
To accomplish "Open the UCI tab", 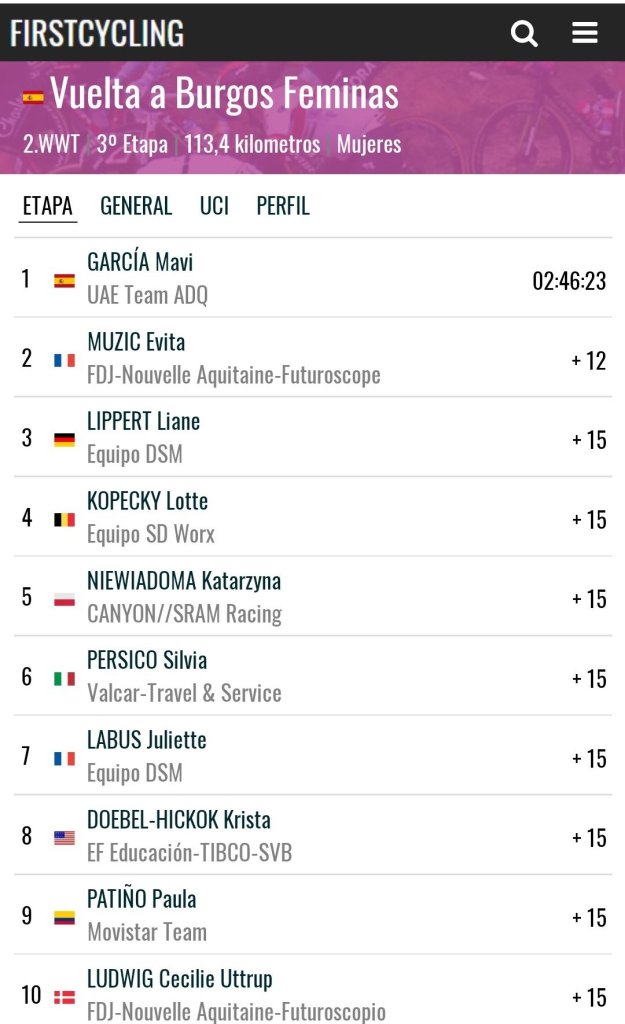I will 214,206.
